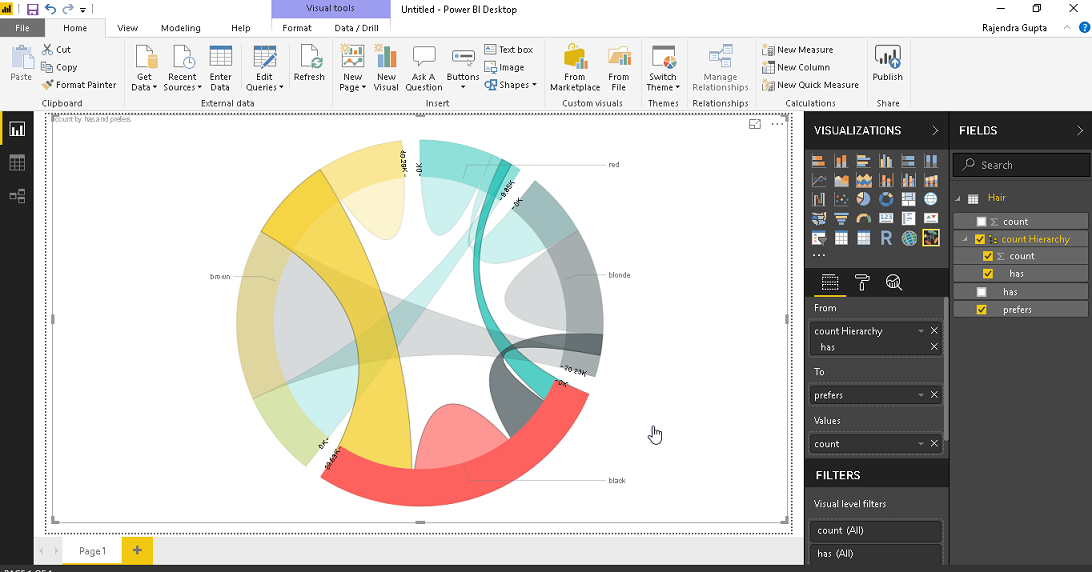This screenshot has height=572, width=1092.
Task: Open the Format paint roller pane
Action: pos(862,282)
